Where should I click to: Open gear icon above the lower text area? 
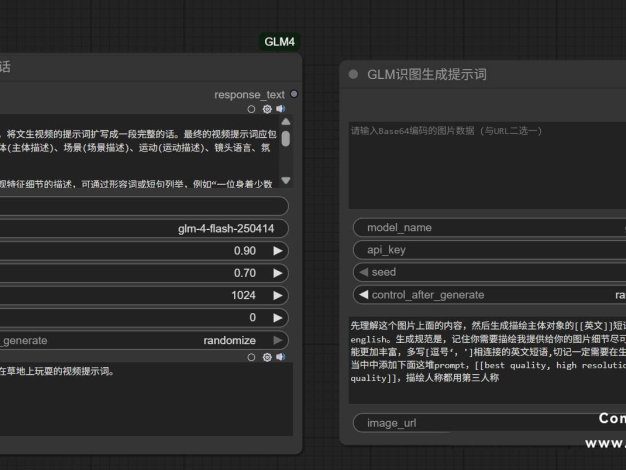[x=267, y=357]
